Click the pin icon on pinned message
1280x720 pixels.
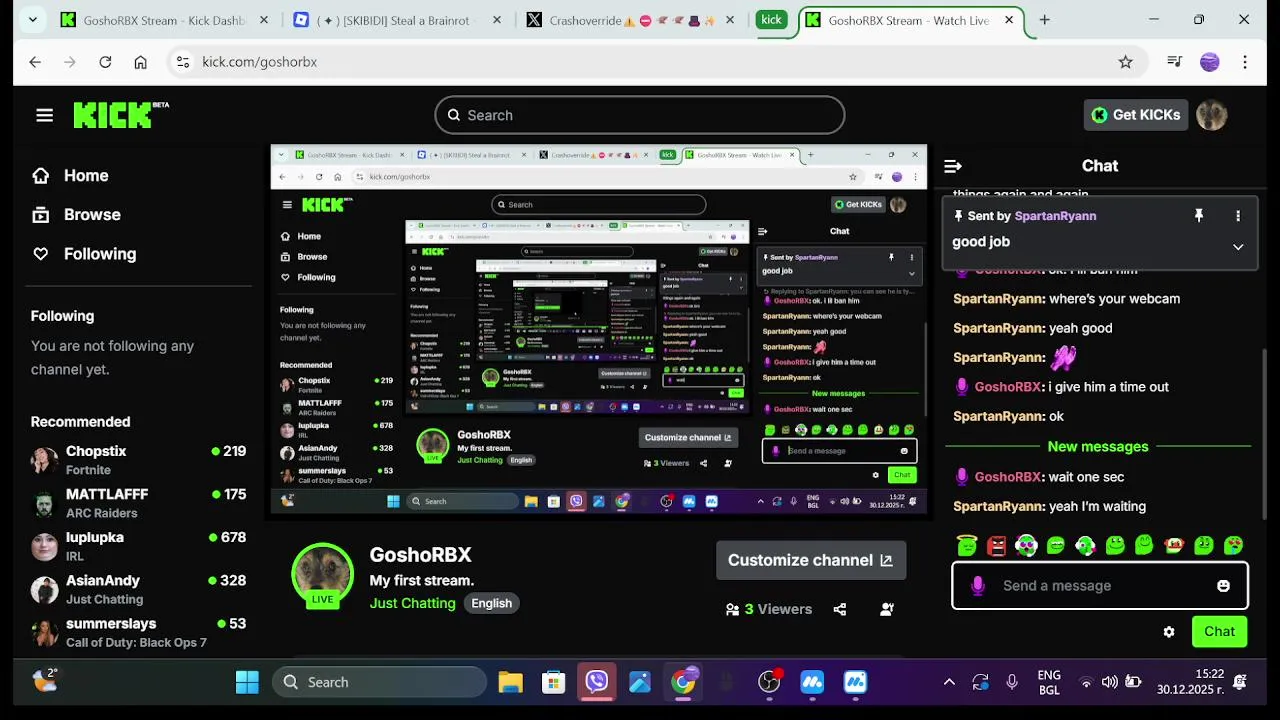[x=1199, y=216]
